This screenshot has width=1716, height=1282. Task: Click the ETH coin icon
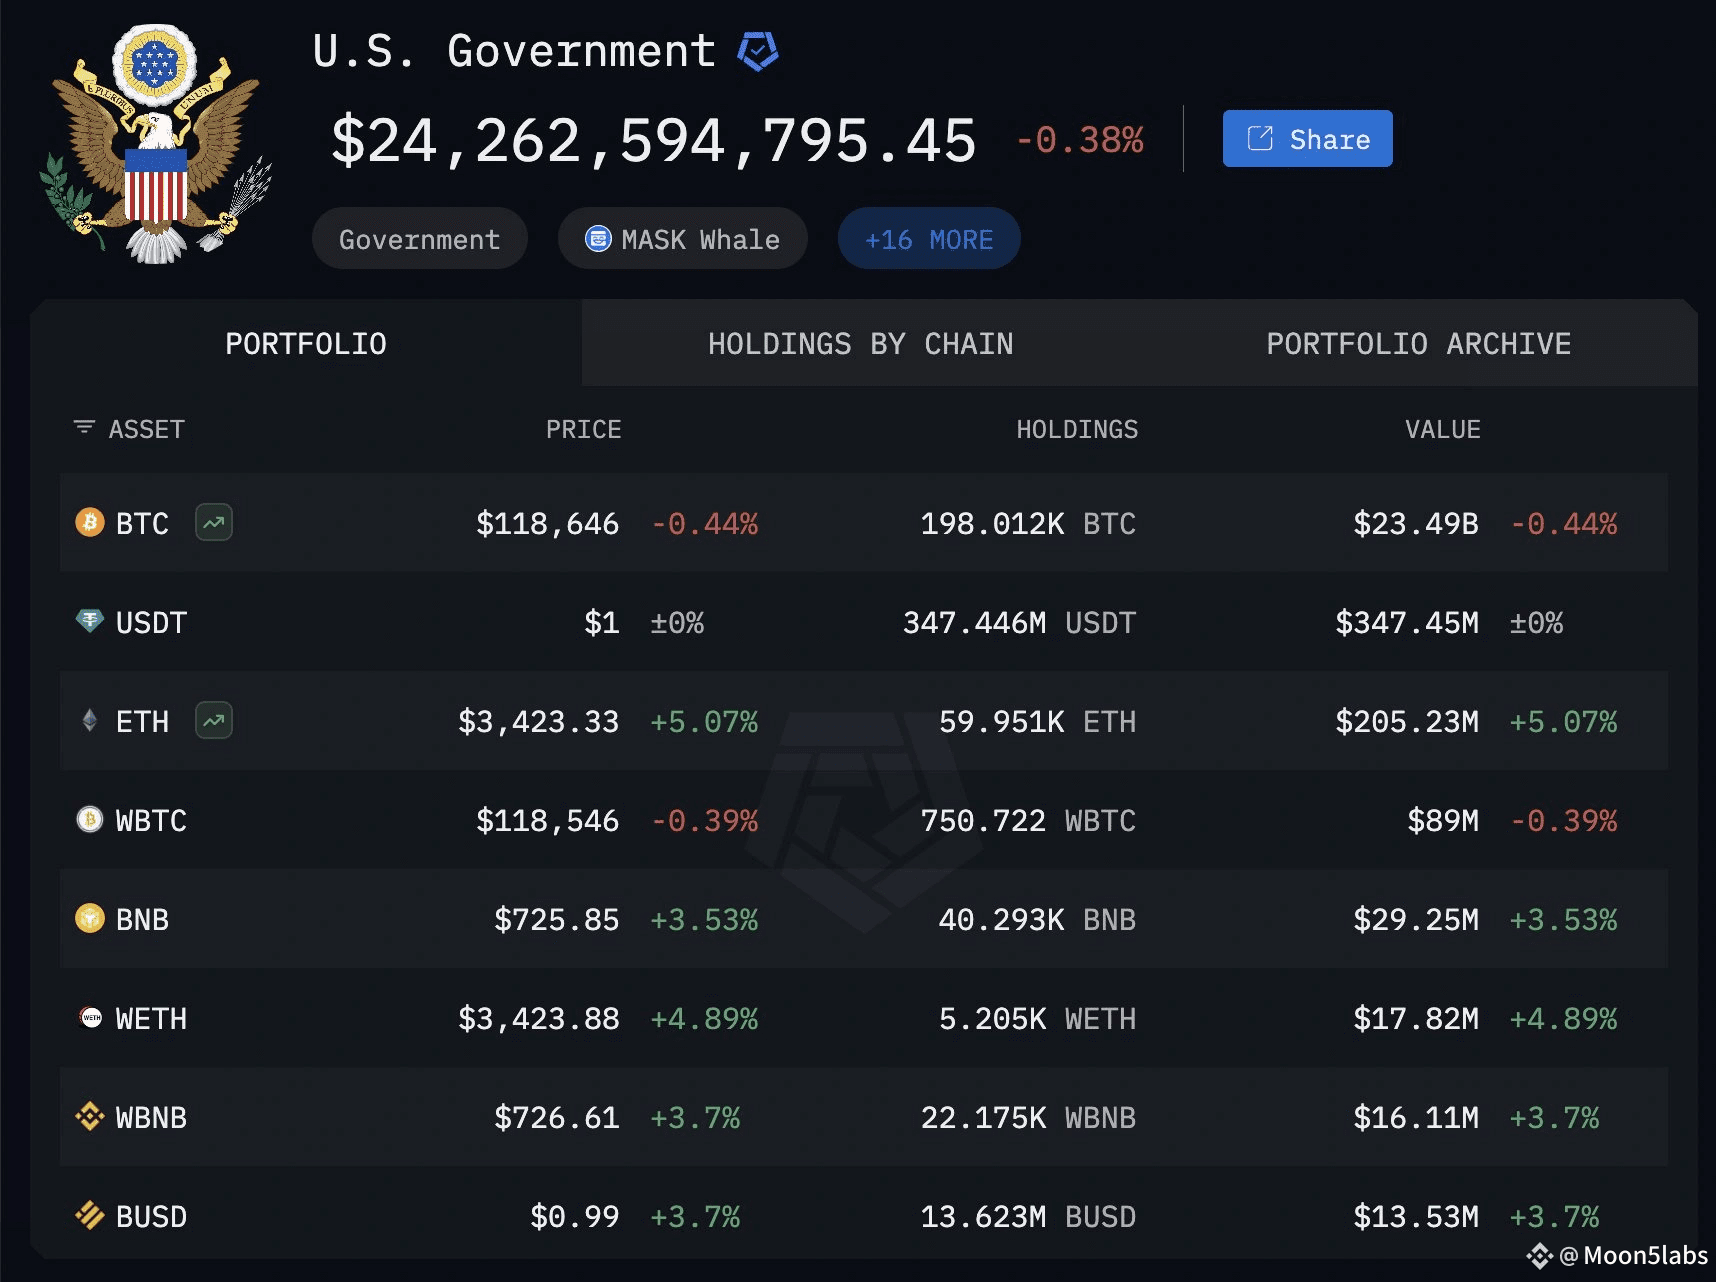(x=90, y=720)
